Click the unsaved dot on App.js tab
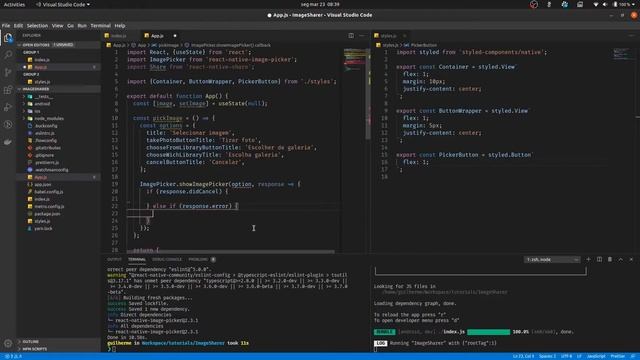Screen dimensions: 640x360 click(175, 36)
